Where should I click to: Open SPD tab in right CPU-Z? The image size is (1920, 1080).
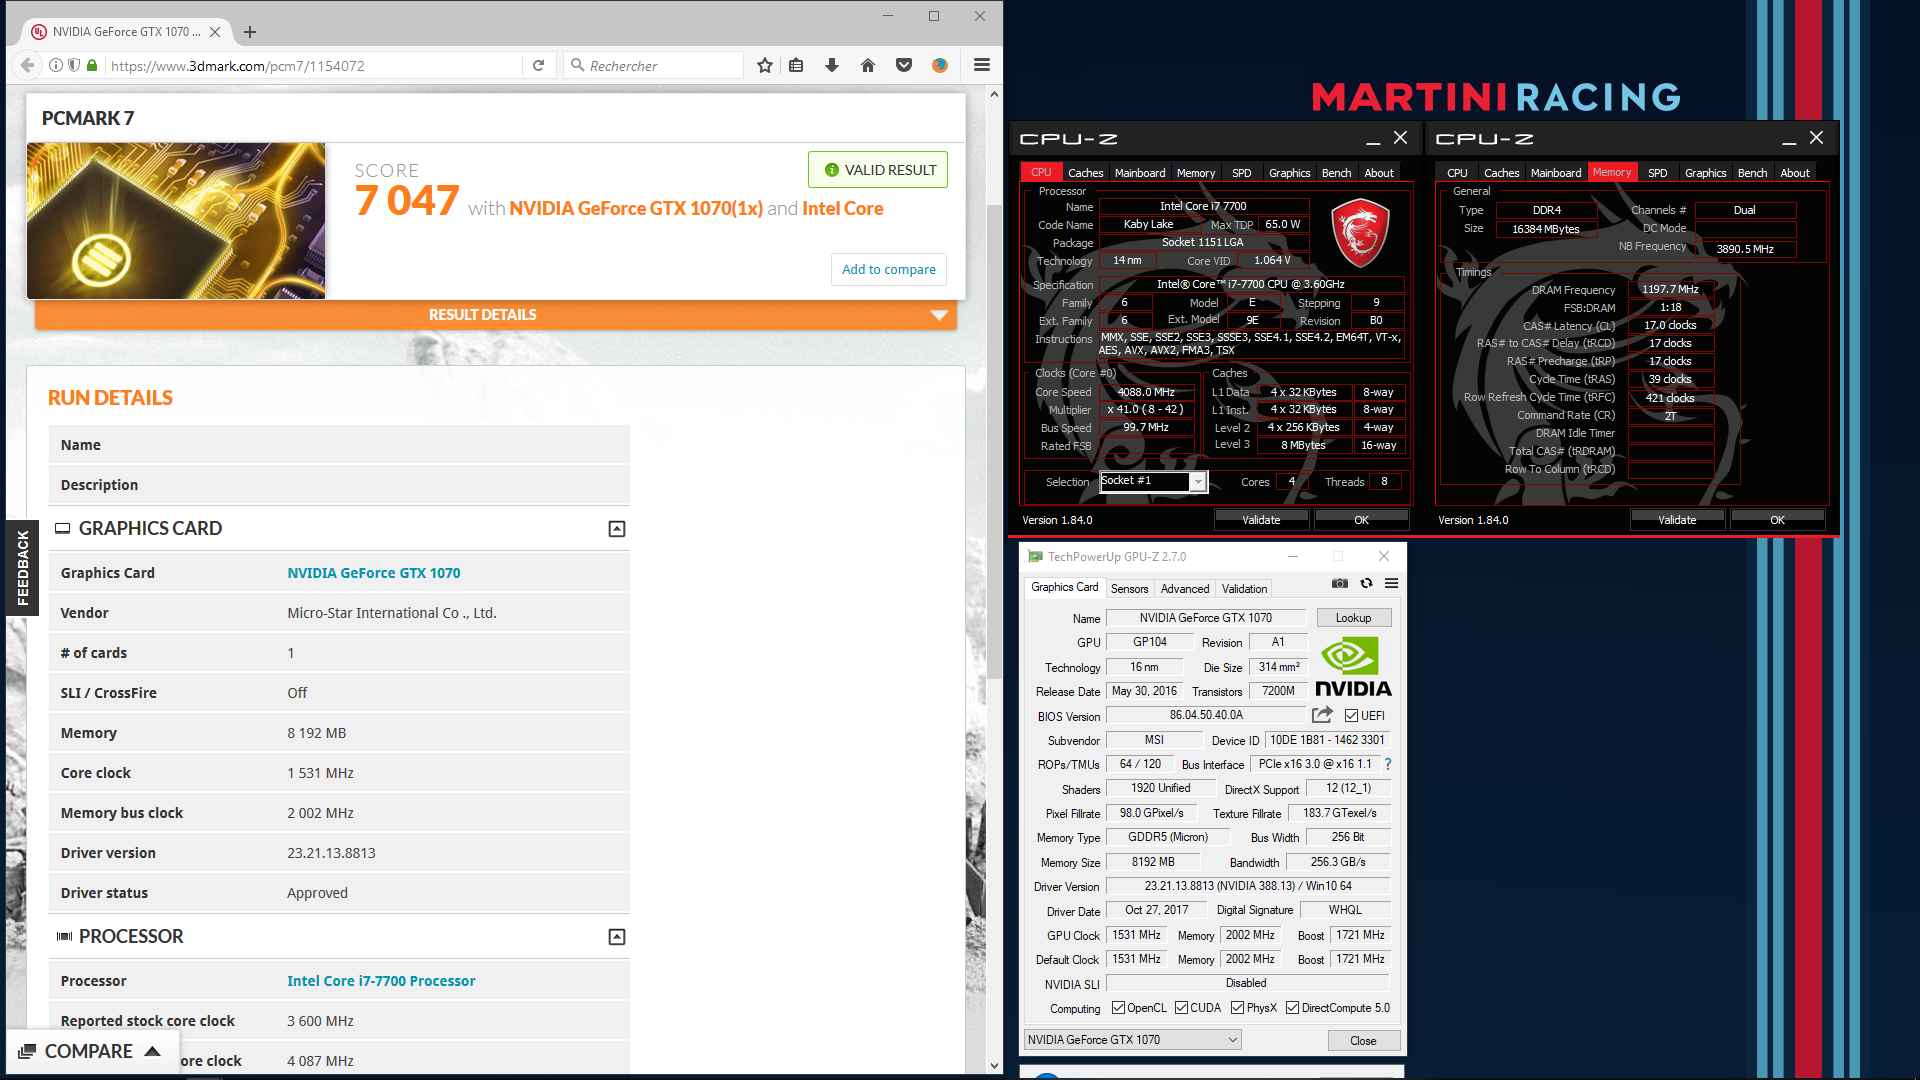[x=1657, y=173]
